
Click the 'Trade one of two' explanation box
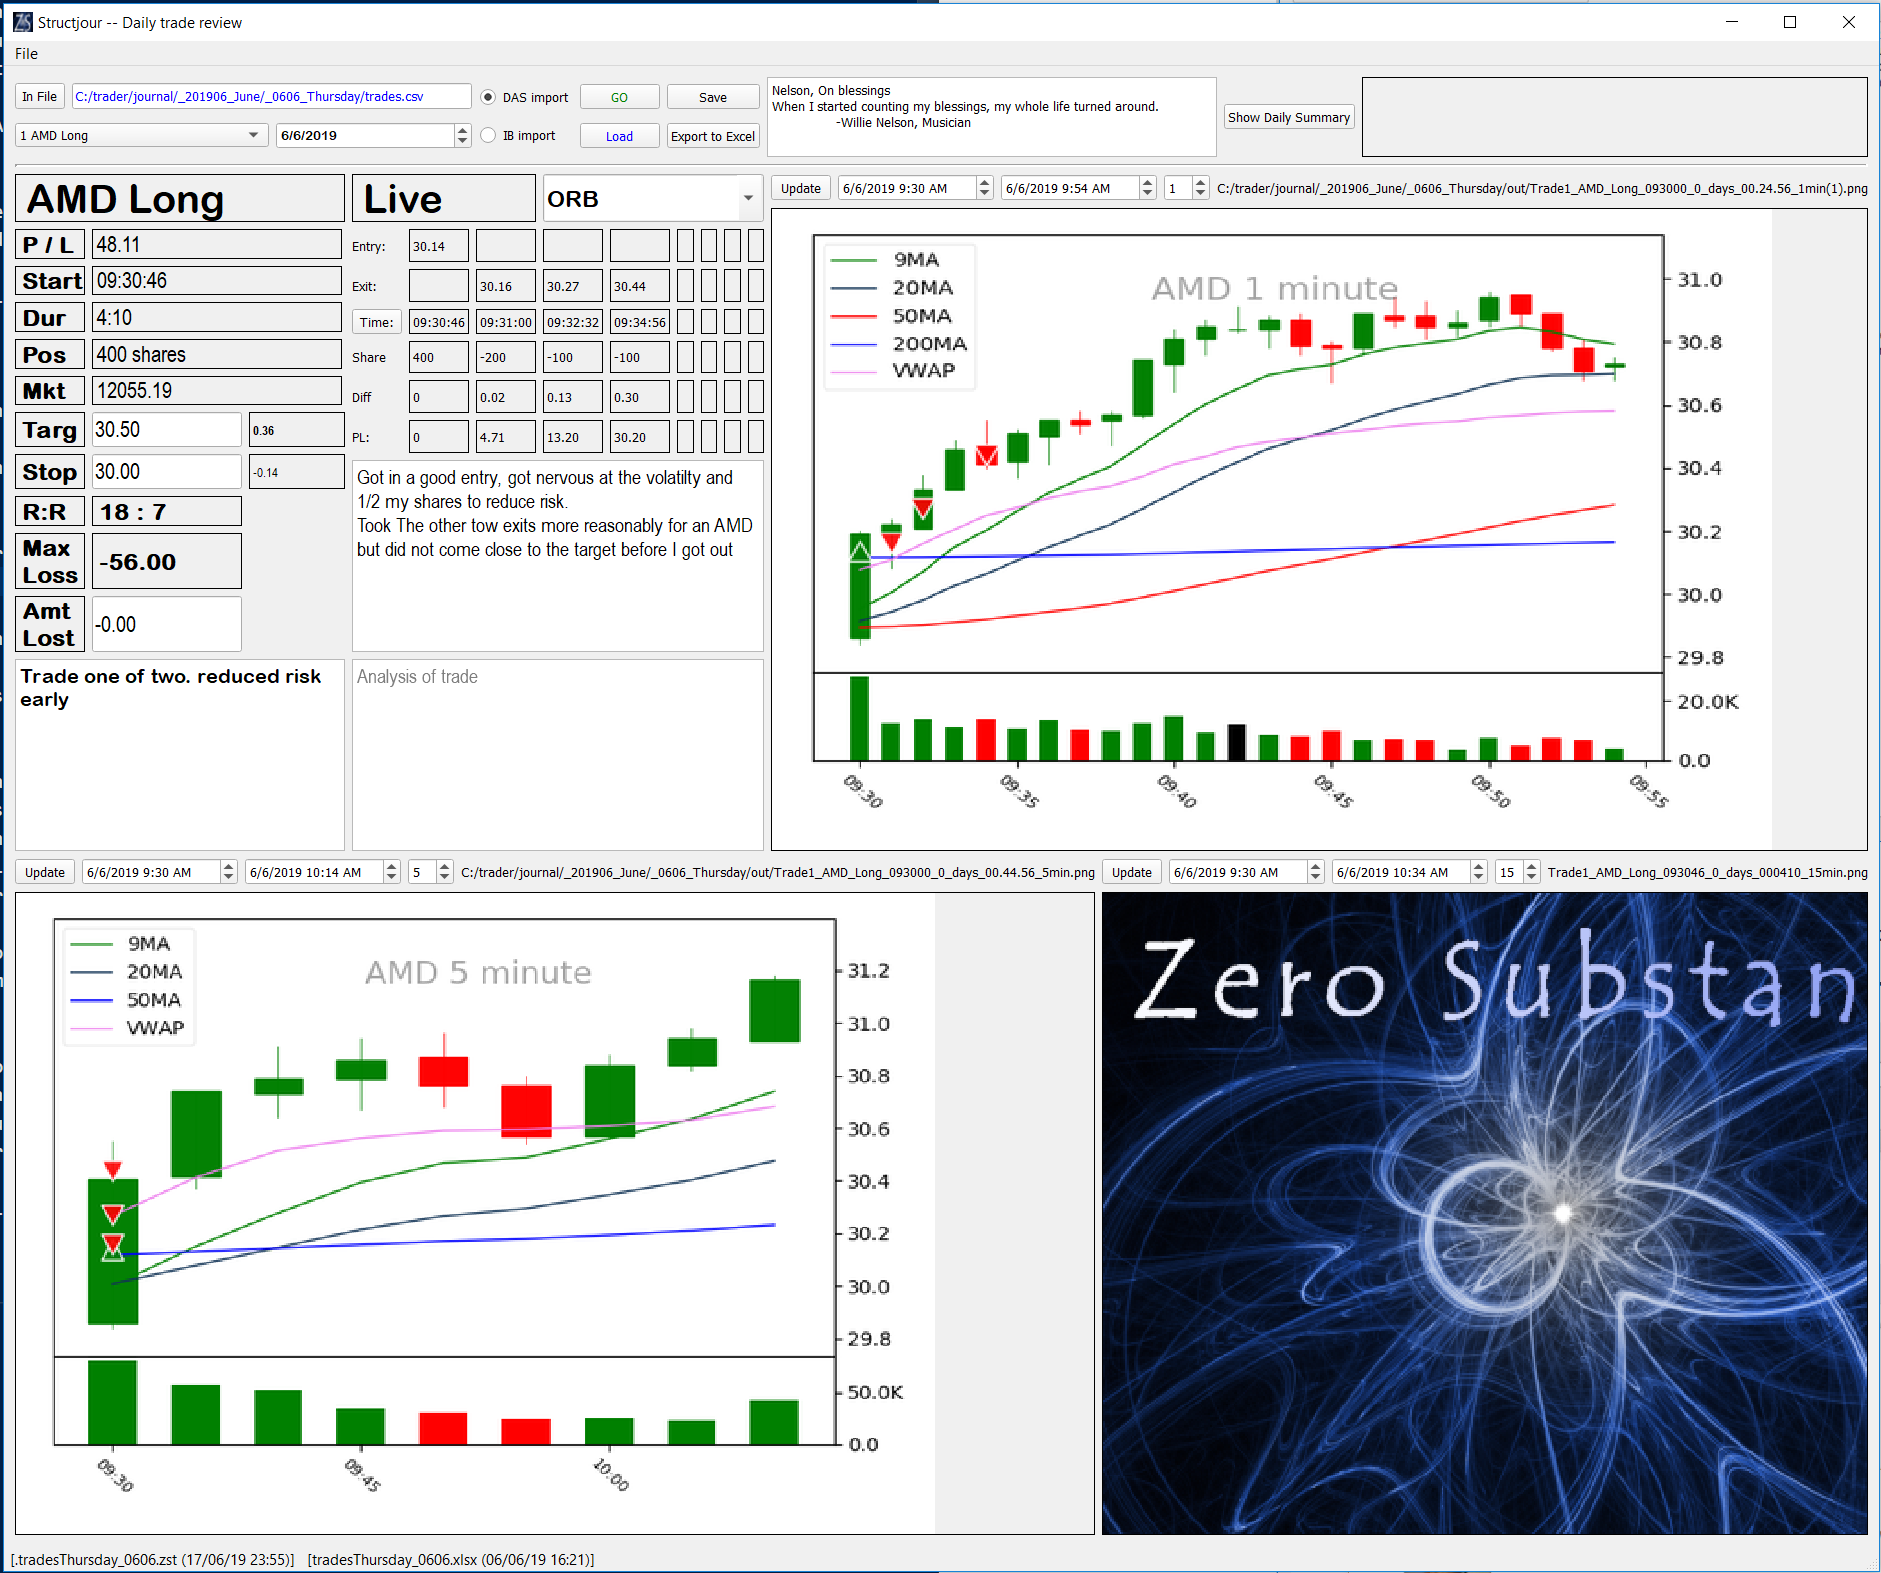click(x=179, y=754)
